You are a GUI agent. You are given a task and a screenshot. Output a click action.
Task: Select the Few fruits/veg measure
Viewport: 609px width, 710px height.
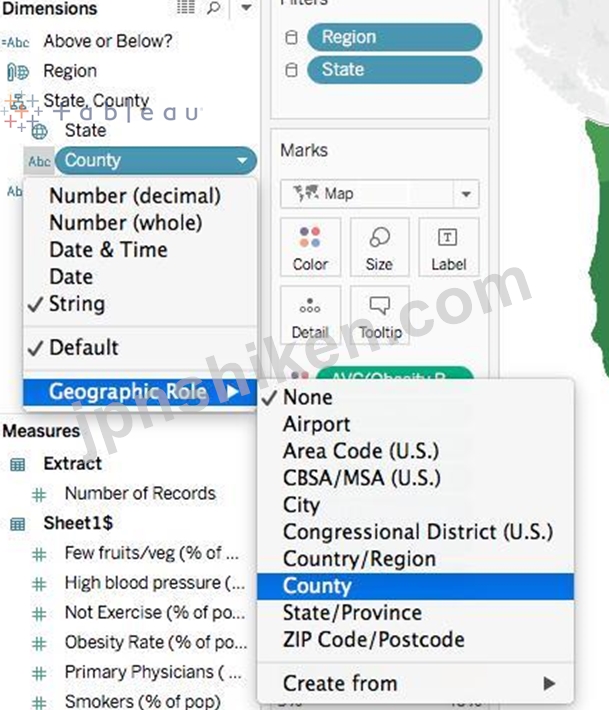[152, 553]
